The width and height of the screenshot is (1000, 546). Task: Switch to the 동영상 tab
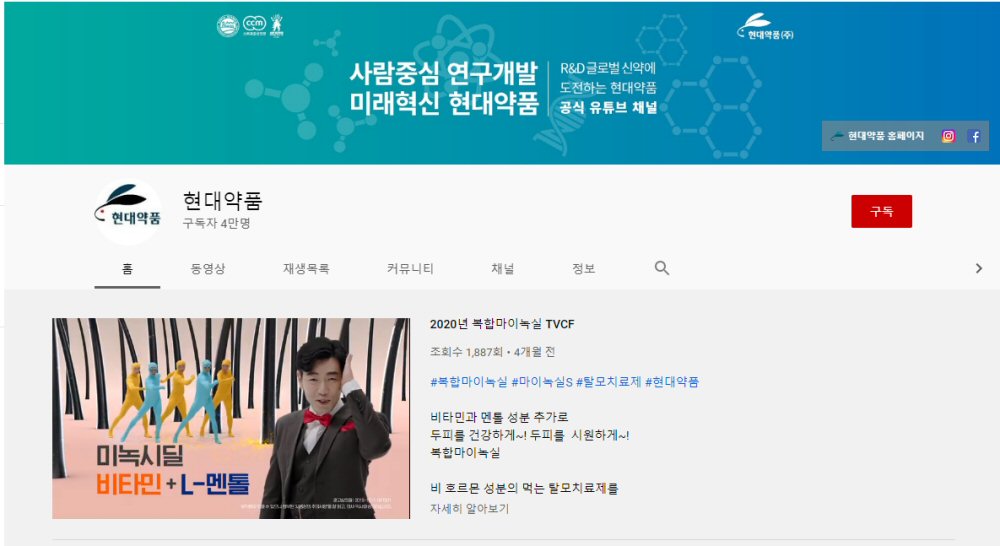point(208,269)
